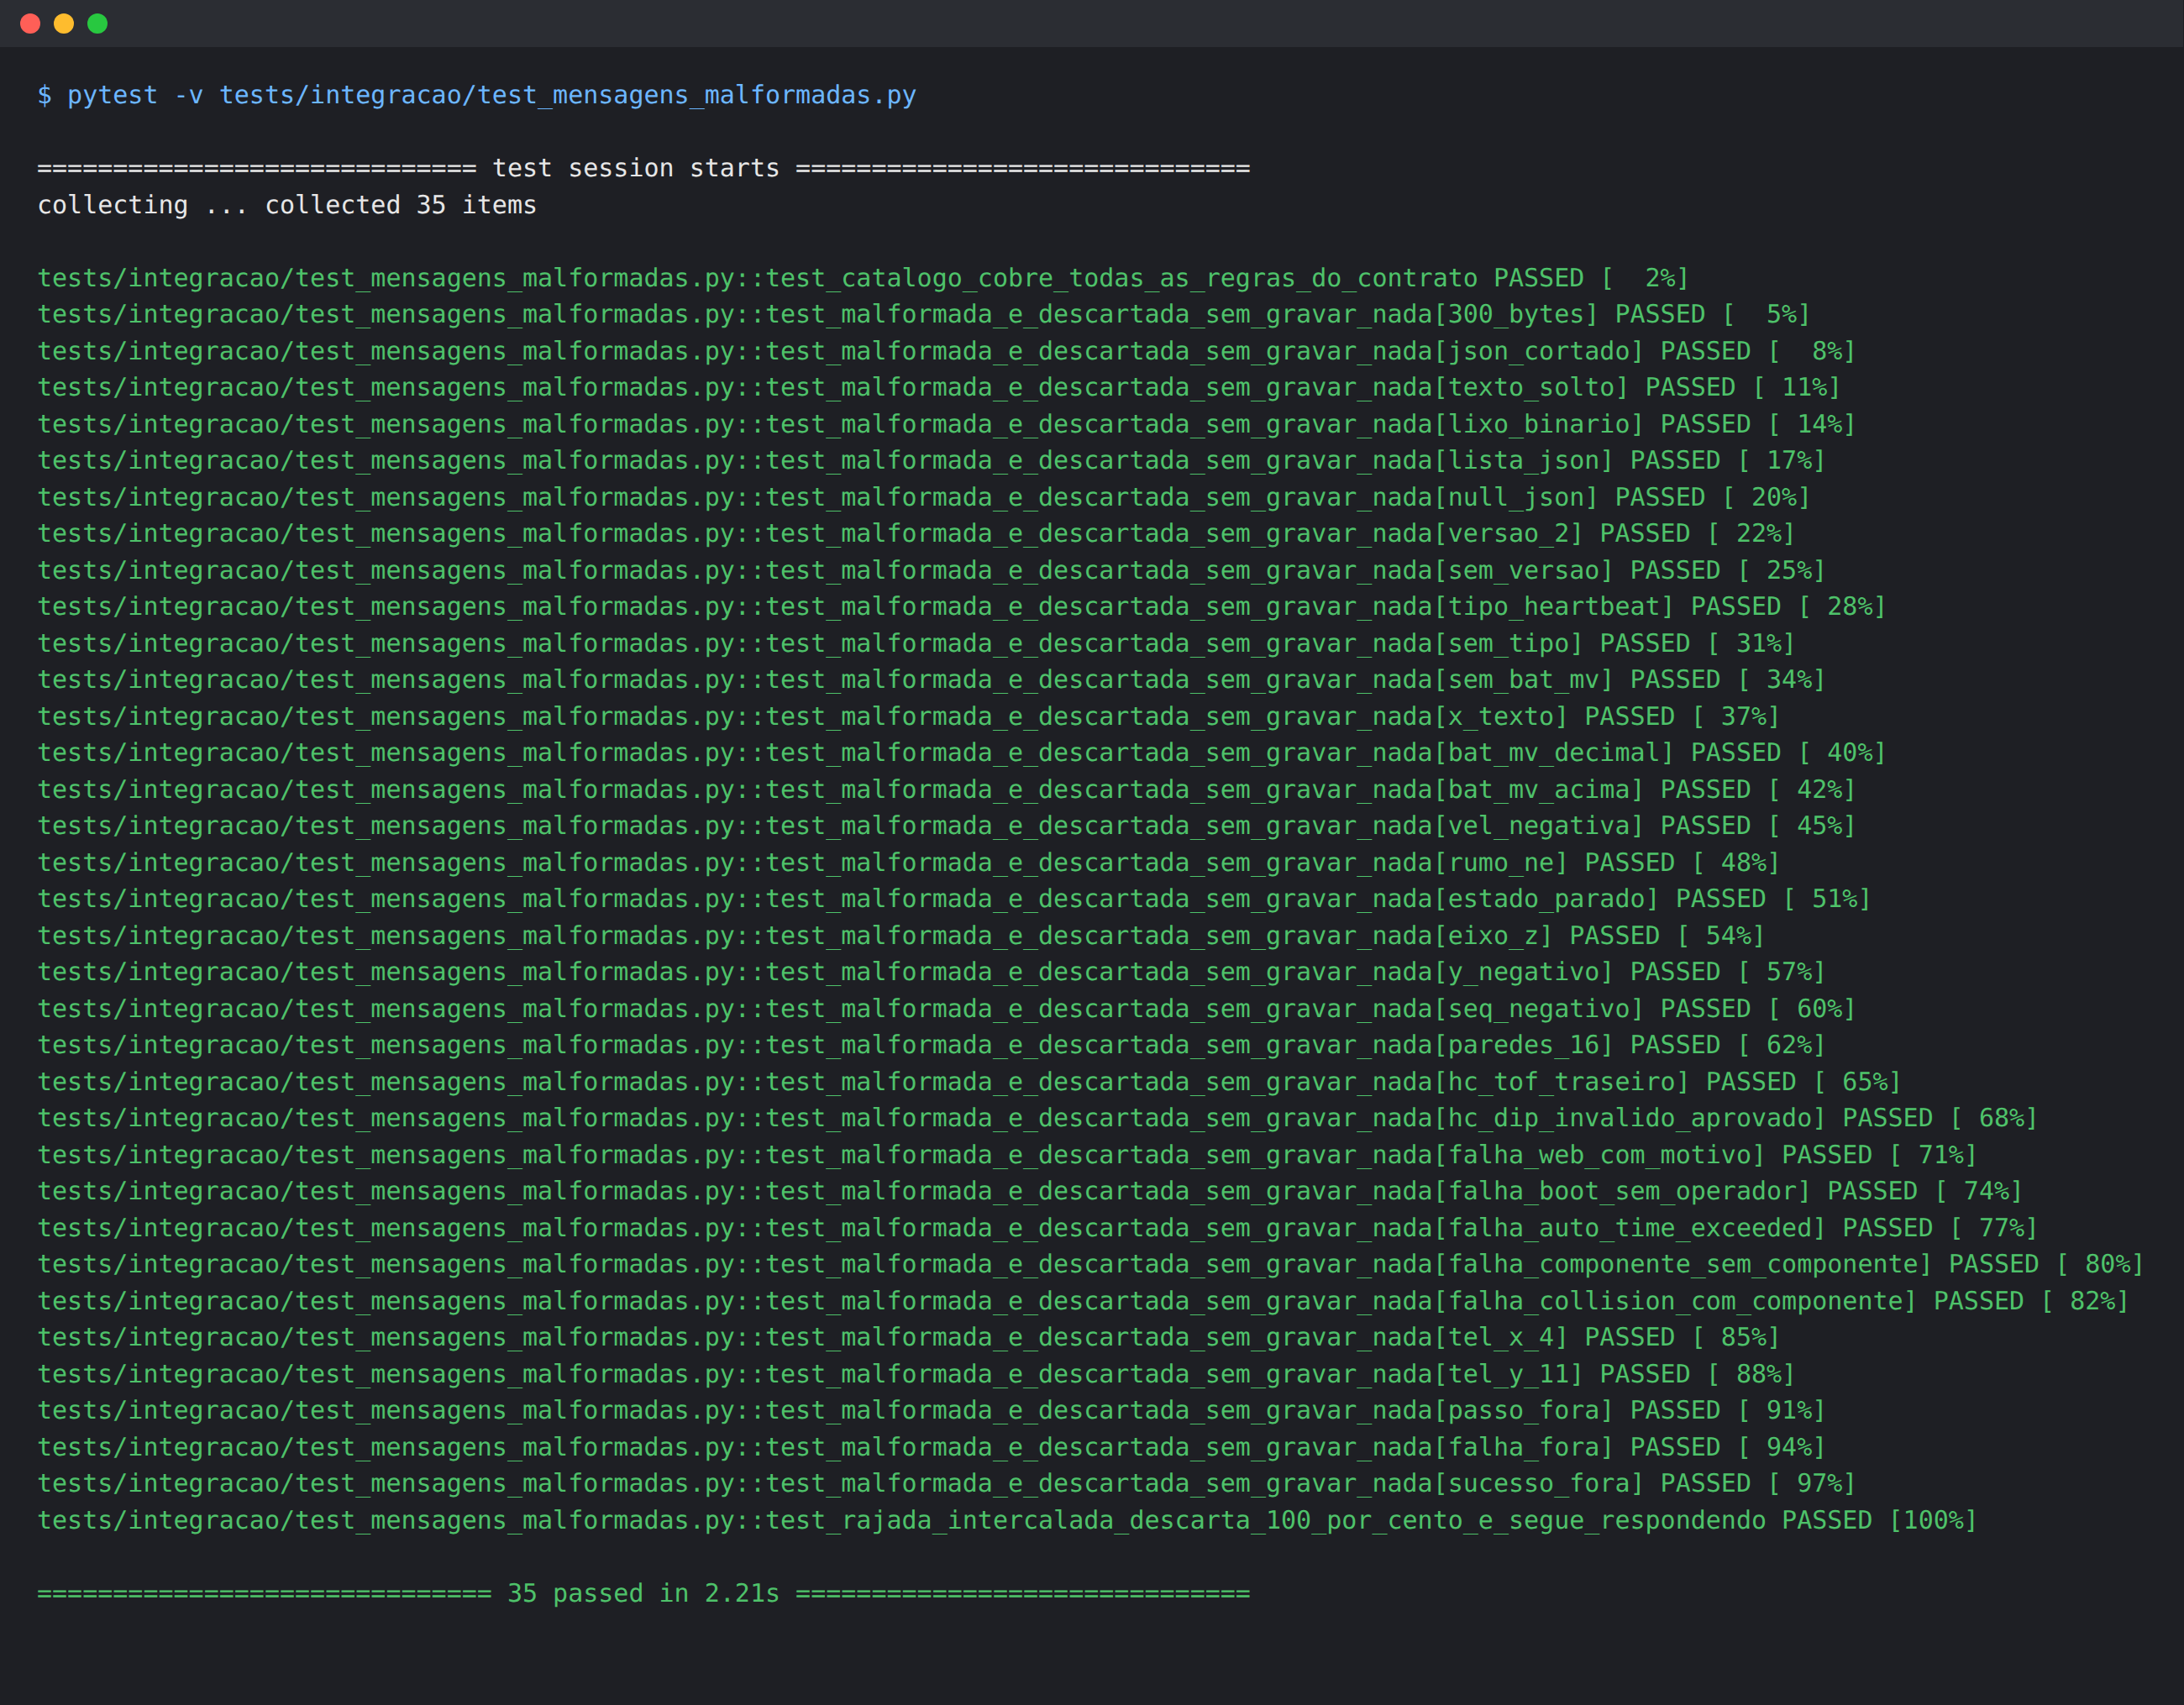Select the [passo_fora] test result line
The width and height of the screenshot is (2184, 1705).
(932, 1409)
